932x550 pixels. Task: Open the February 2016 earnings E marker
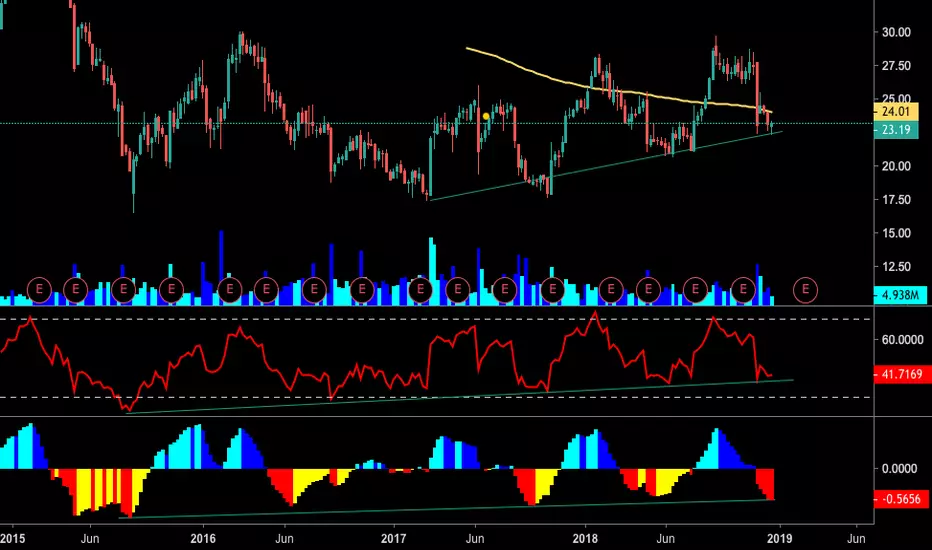tap(229, 290)
